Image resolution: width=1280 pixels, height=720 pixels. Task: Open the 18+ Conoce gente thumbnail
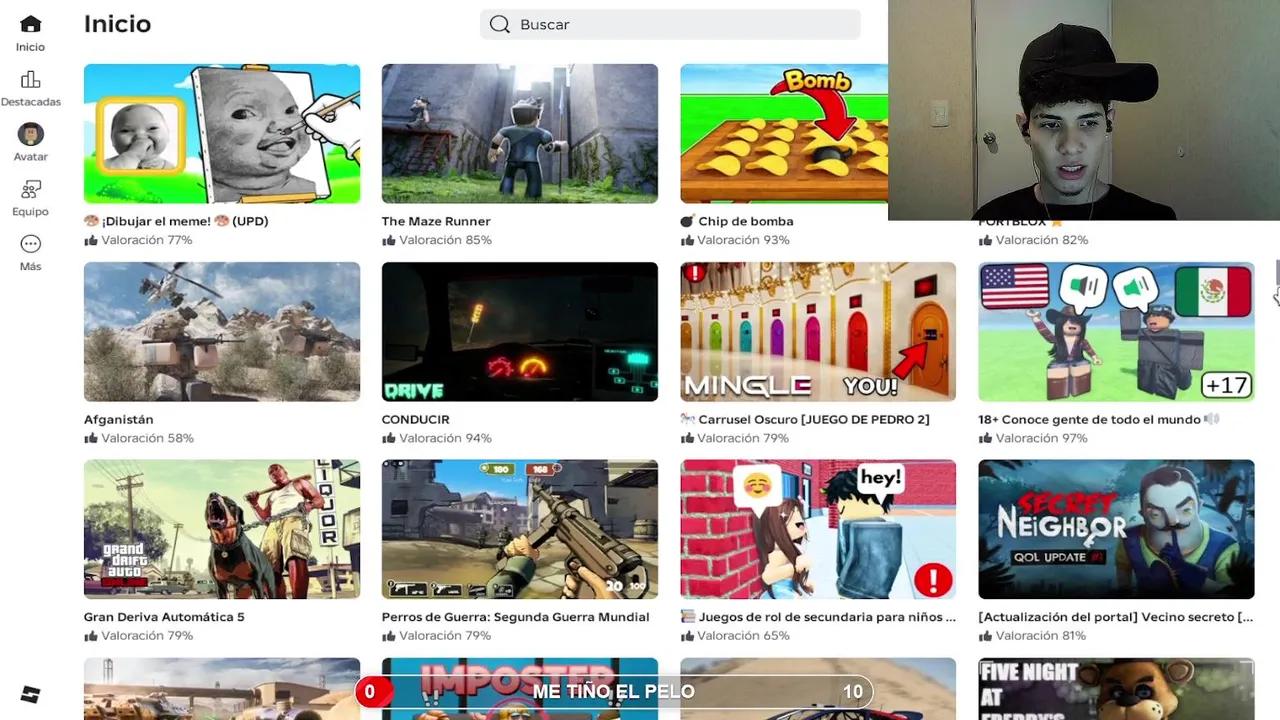[x=1116, y=331]
